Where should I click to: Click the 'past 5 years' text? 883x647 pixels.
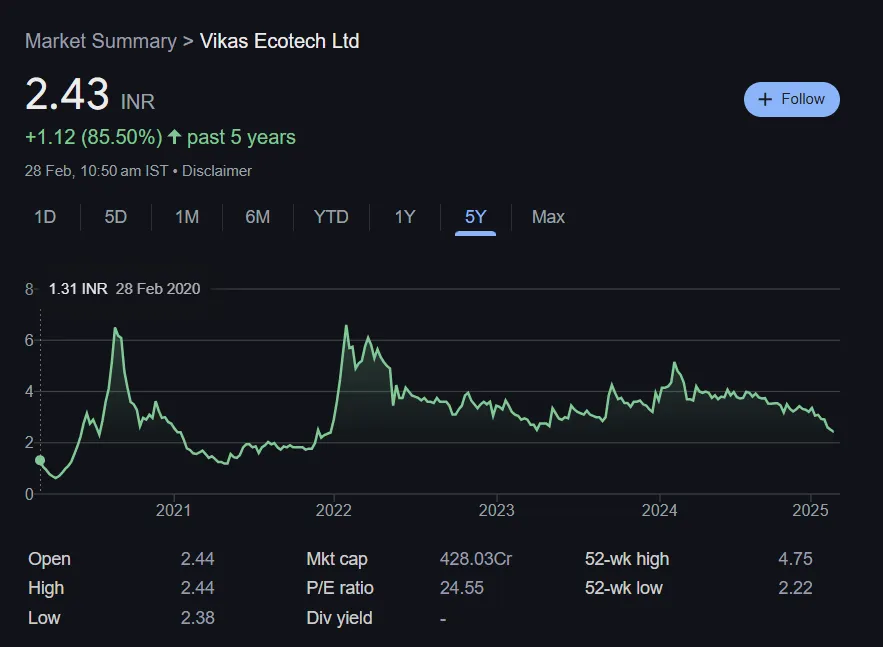pos(241,137)
